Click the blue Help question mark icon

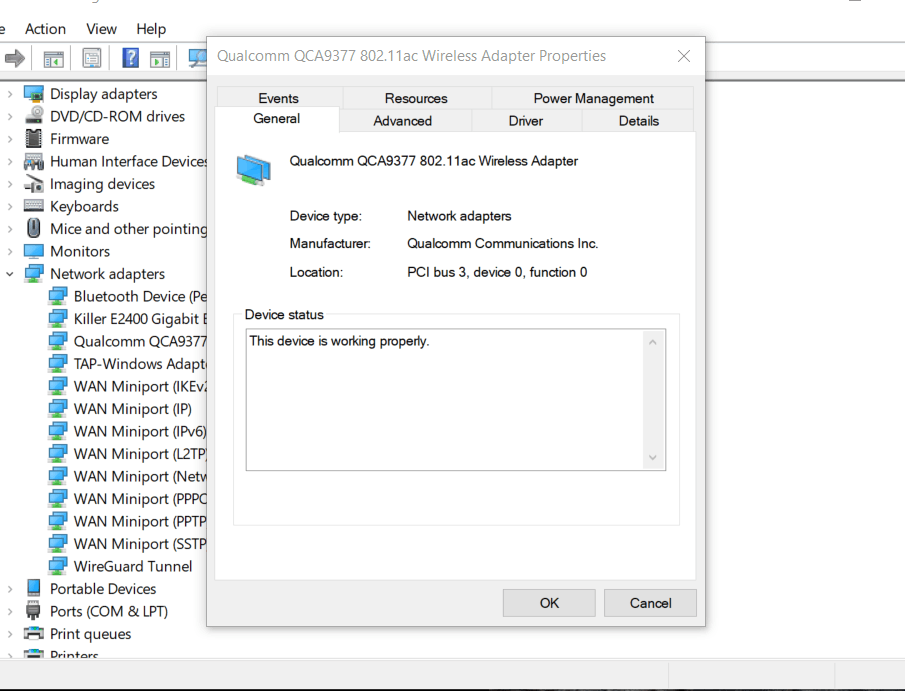[x=131, y=58]
